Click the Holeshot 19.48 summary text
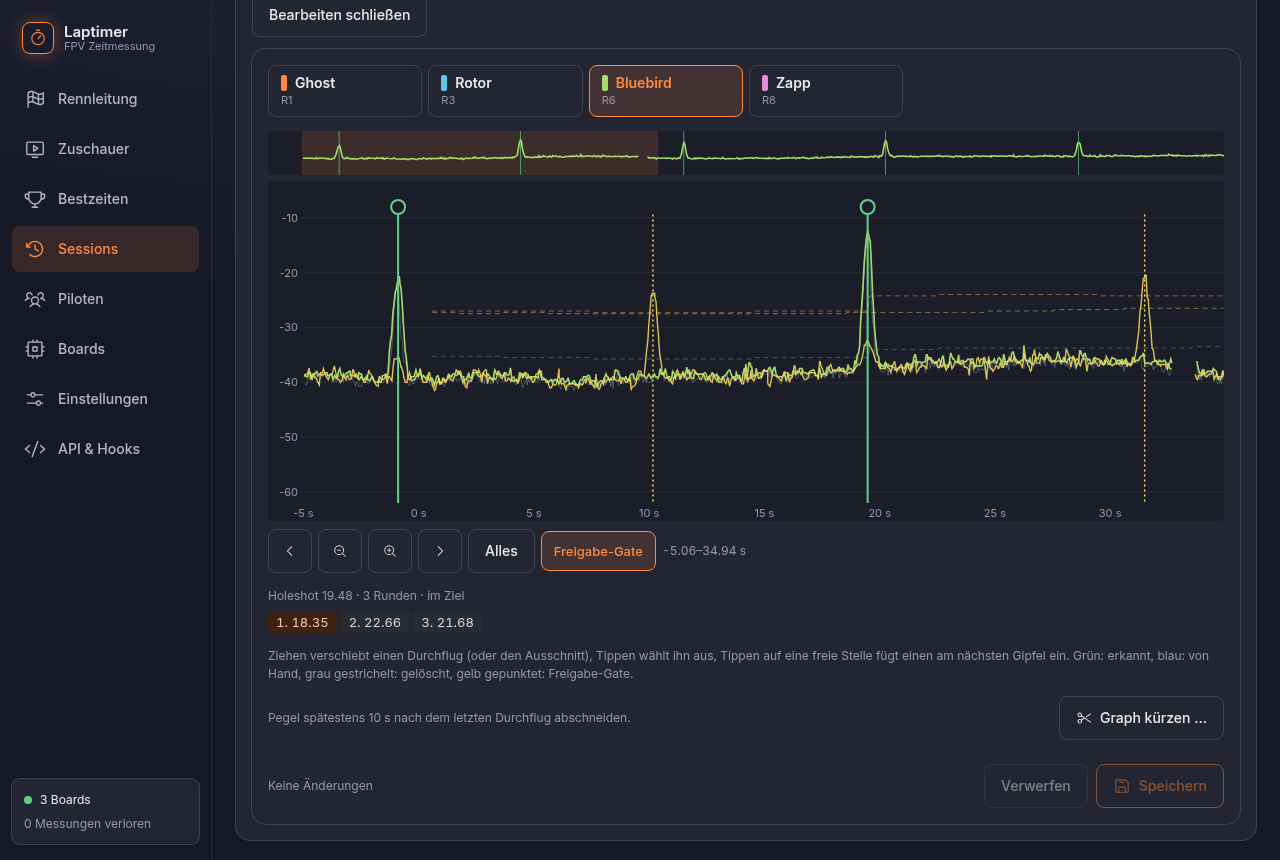 [366, 595]
